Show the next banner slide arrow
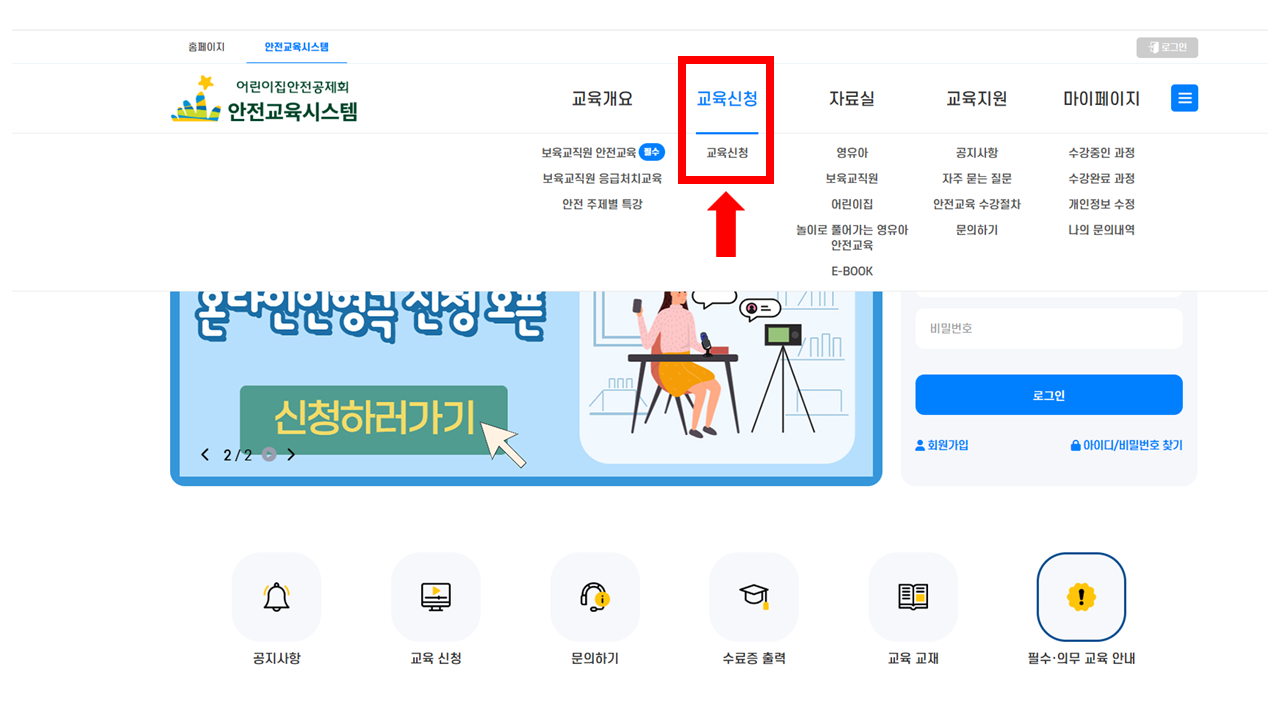This screenshot has height=720, width=1280. click(291, 455)
